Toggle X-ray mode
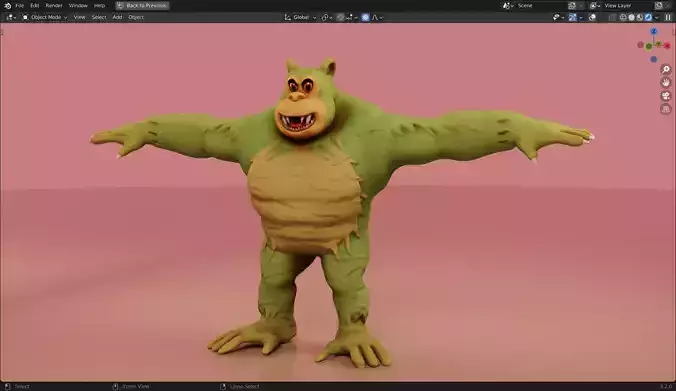 (612, 17)
